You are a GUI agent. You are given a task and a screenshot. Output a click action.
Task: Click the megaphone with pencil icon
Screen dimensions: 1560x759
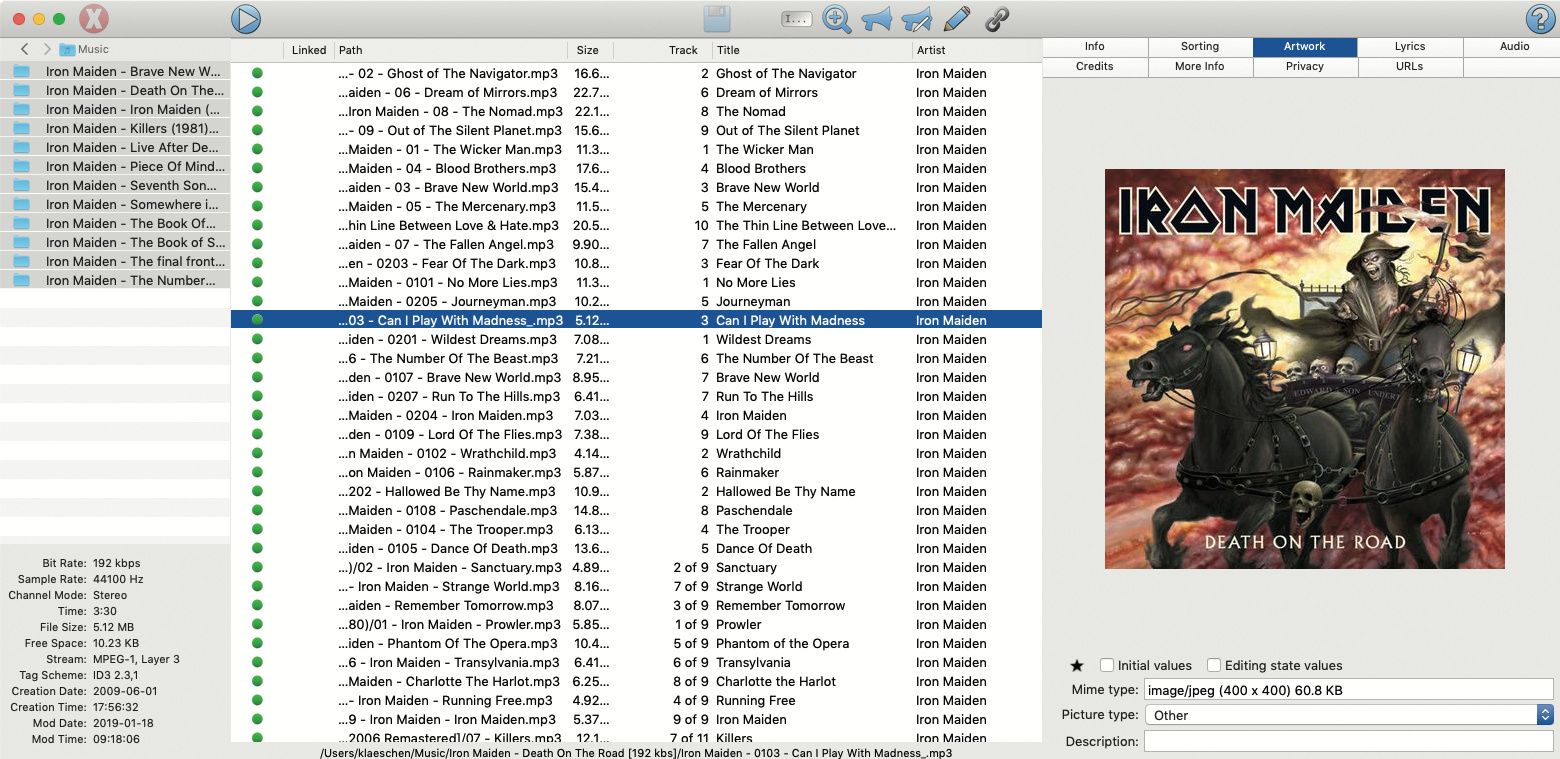pyautogui.click(x=916, y=19)
